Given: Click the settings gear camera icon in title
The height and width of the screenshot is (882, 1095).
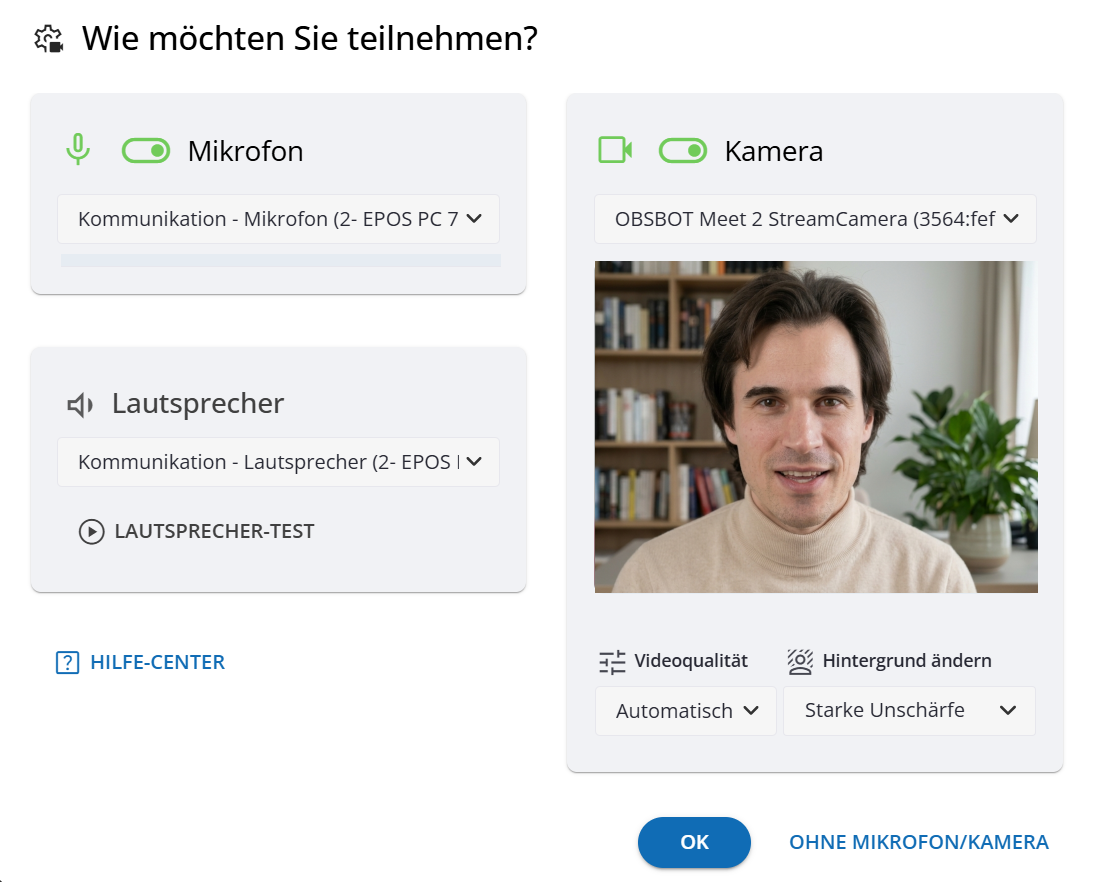Looking at the screenshot, I should [x=48, y=40].
